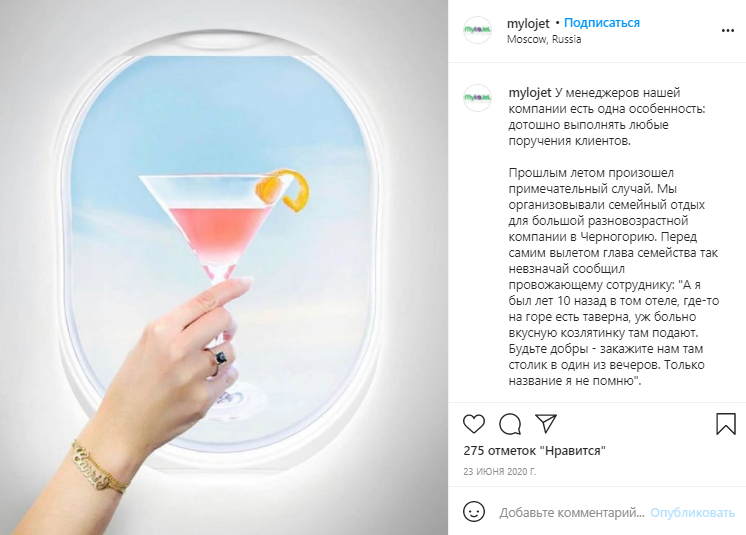The height and width of the screenshot is (535, 746).
Task: Save post using bookmark icon
Action: point(726,424)
